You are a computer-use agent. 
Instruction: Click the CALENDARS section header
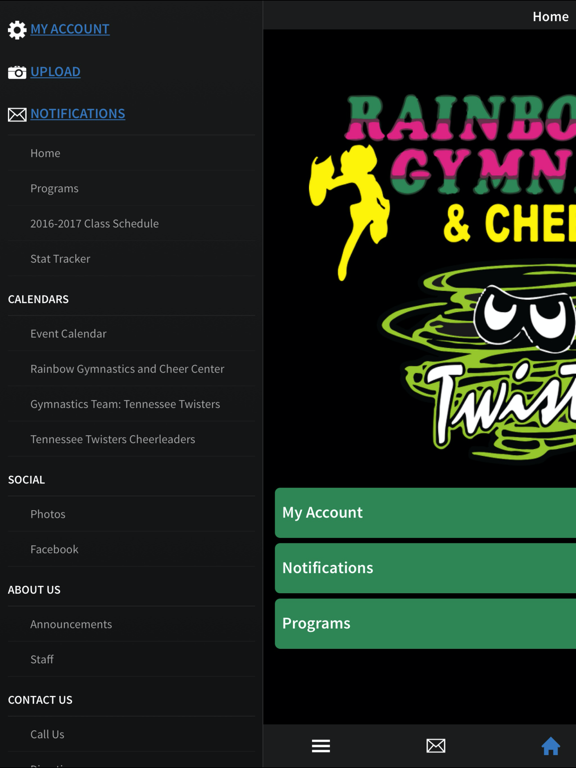point(38,299)
